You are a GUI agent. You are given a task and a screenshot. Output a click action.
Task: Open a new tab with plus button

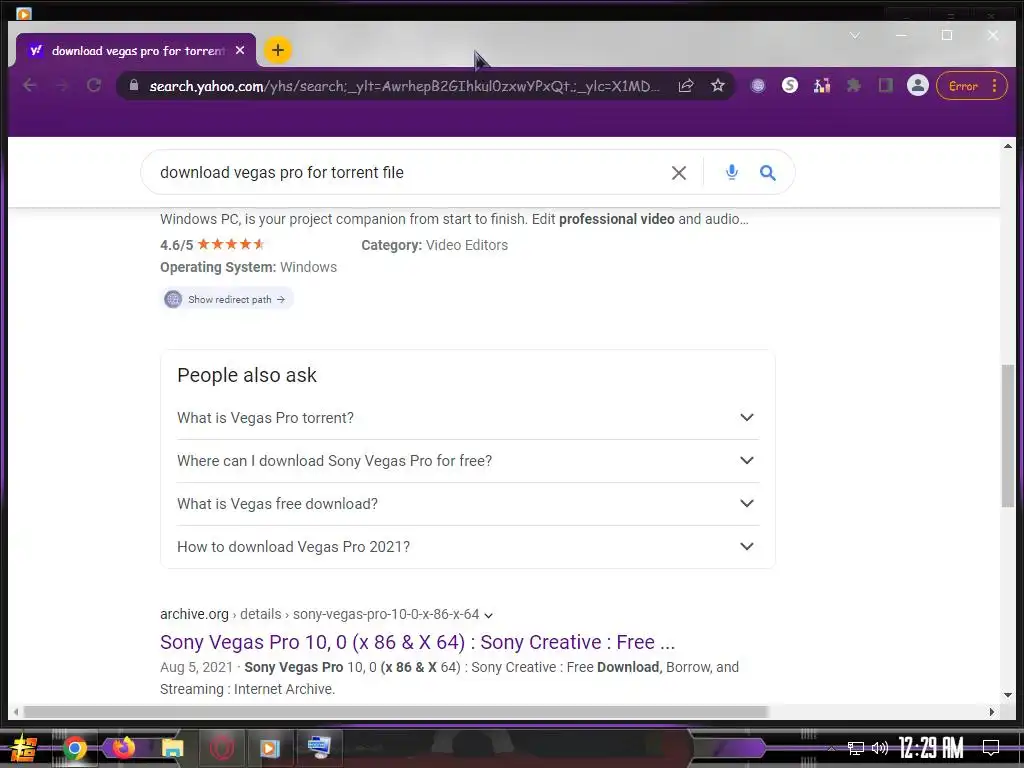pos(278,50)
